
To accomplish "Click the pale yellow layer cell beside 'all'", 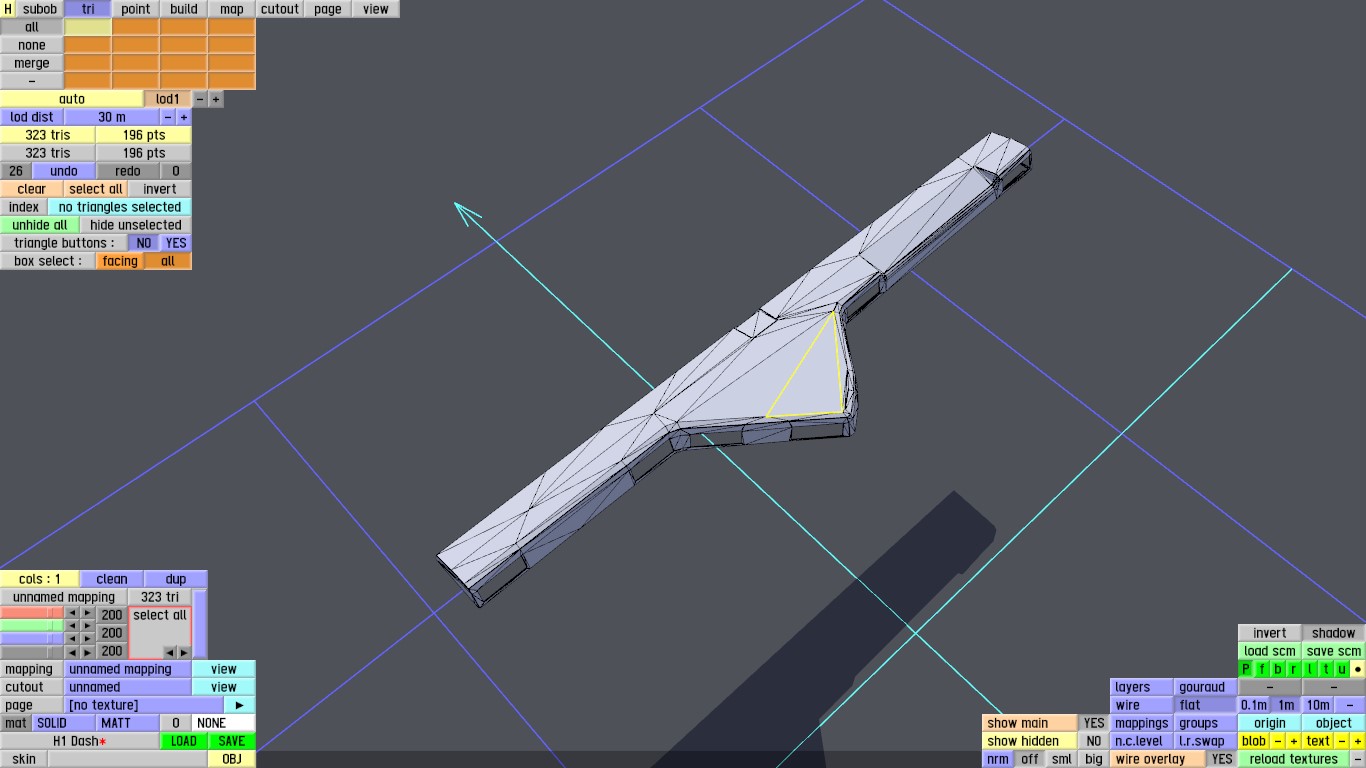I will [x=88, y=27].
